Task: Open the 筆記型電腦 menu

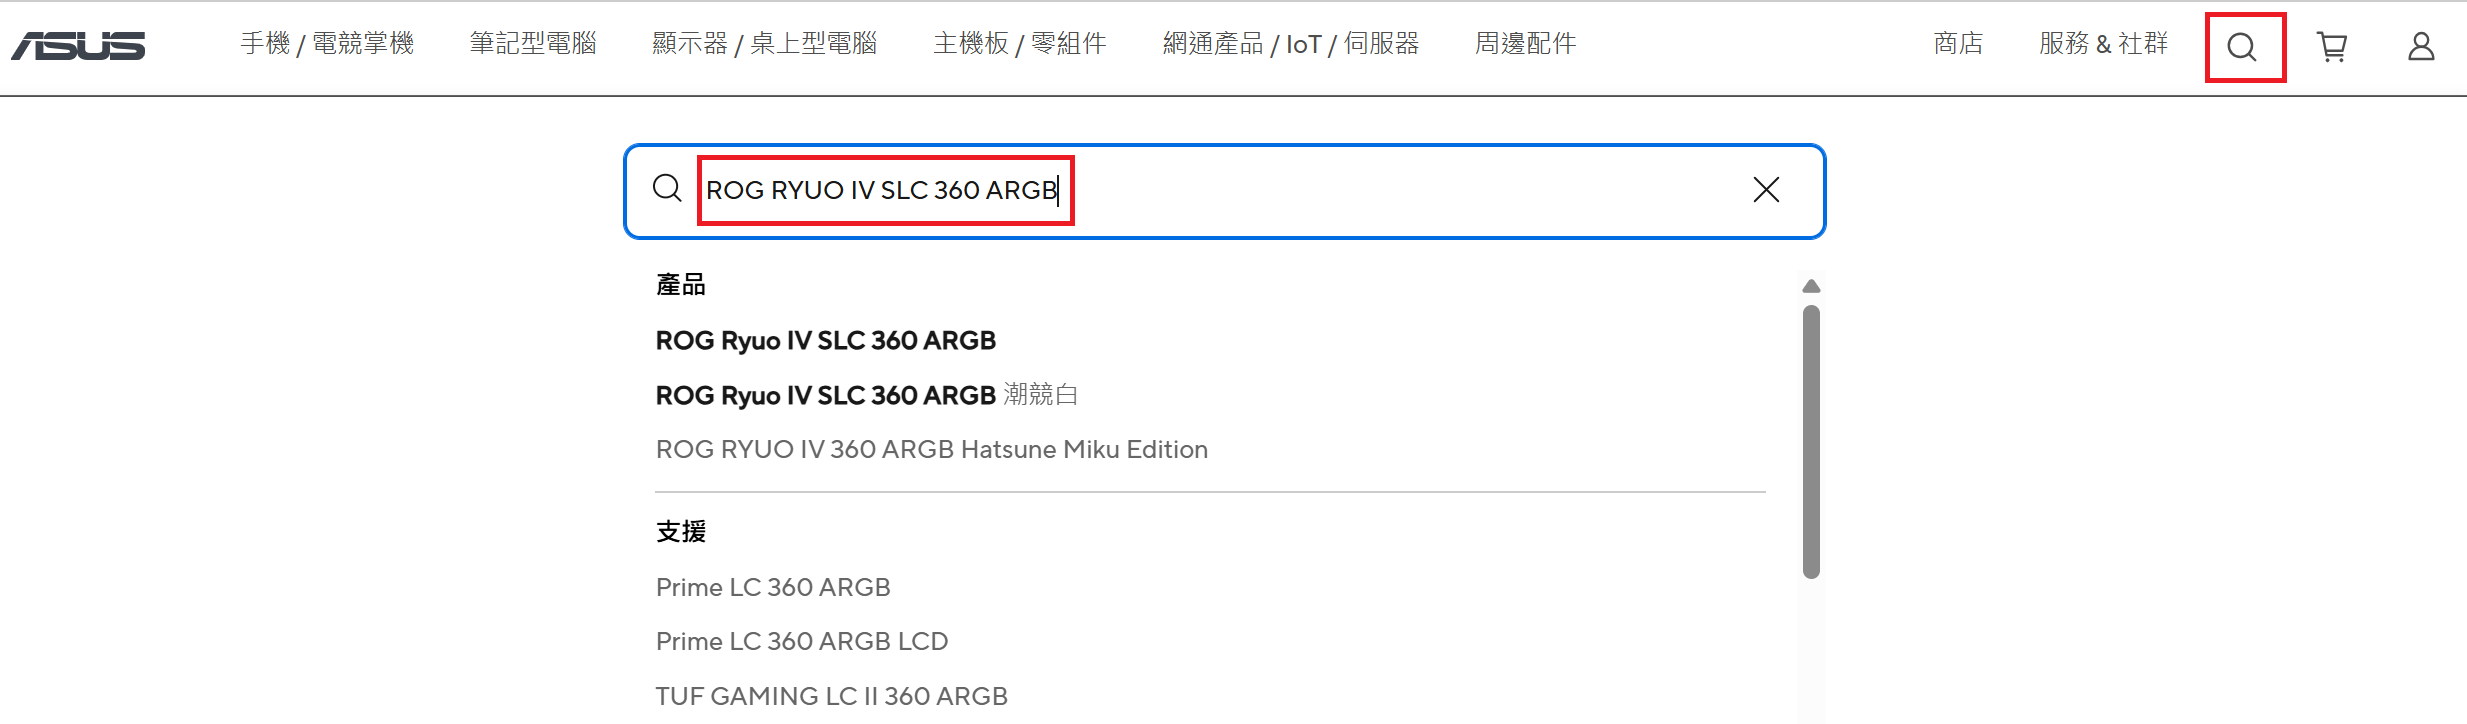Action: pyautogui.click(x=533, y=44)
